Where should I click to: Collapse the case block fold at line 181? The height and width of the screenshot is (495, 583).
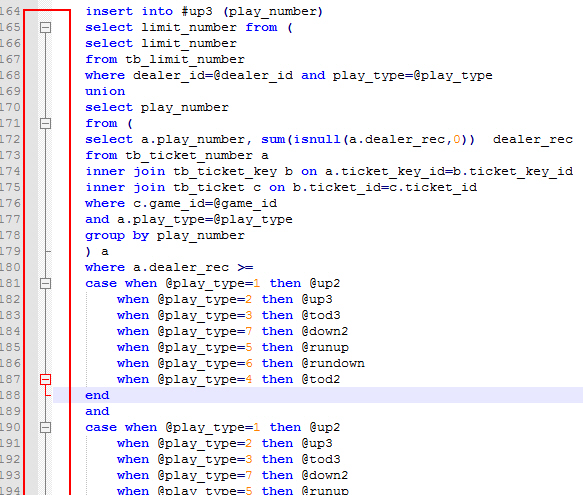45,283
